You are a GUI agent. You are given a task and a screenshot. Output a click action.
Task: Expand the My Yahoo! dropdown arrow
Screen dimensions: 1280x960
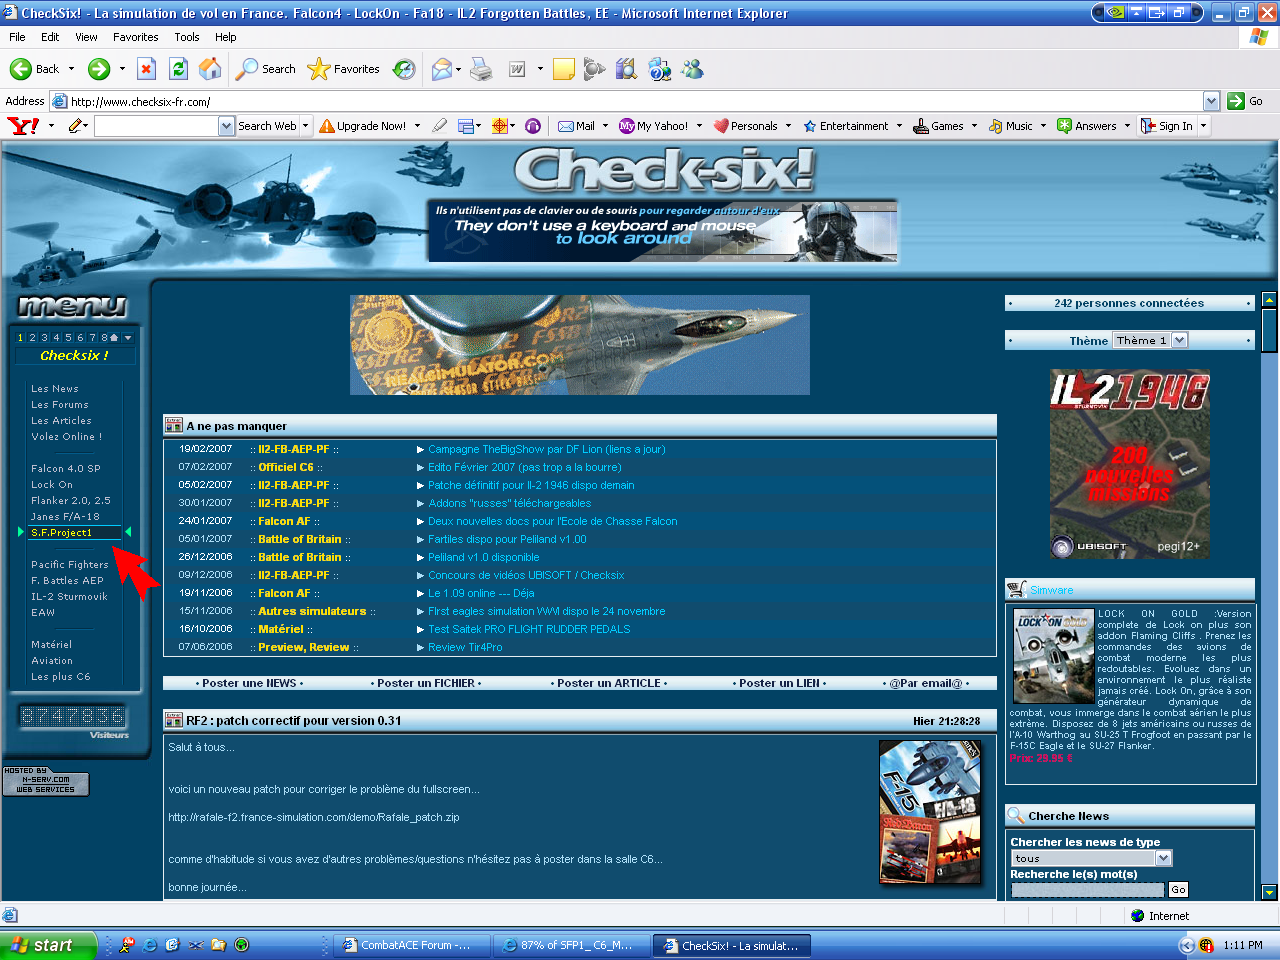699,126
